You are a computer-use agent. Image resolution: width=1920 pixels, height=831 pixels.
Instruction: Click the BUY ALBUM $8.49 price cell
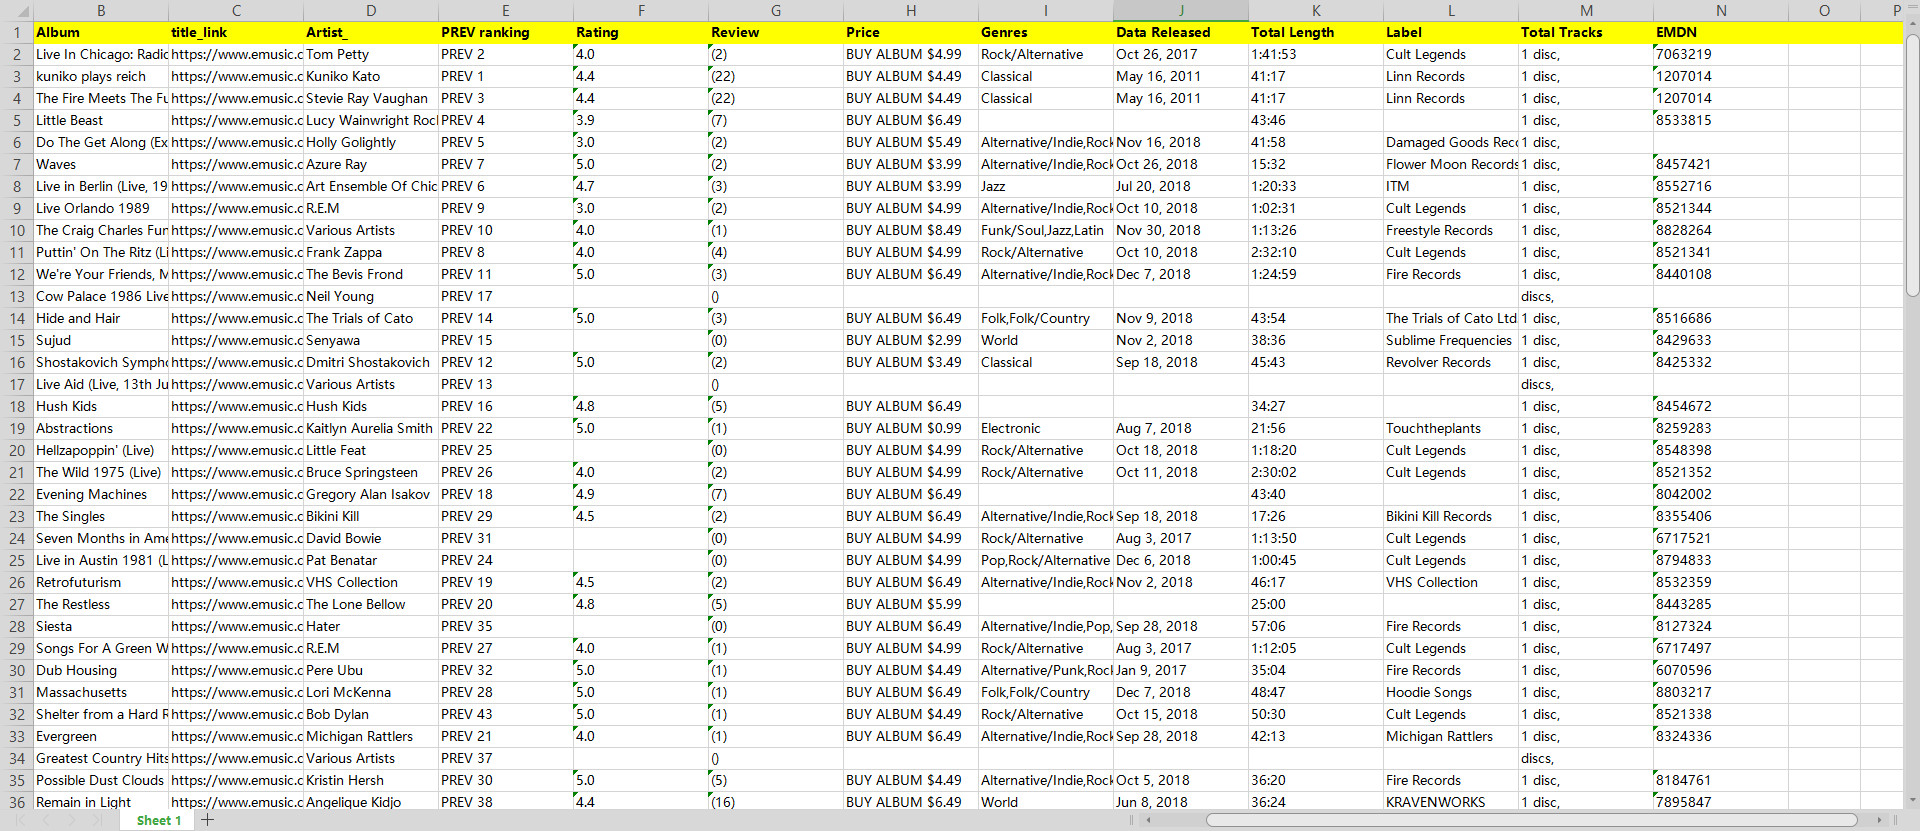point(911,230)
